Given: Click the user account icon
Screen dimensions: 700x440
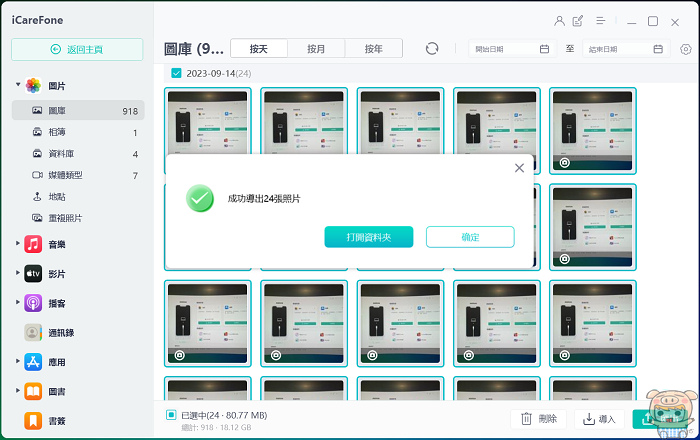Looking at the screenshot, I should pos(559,21).
